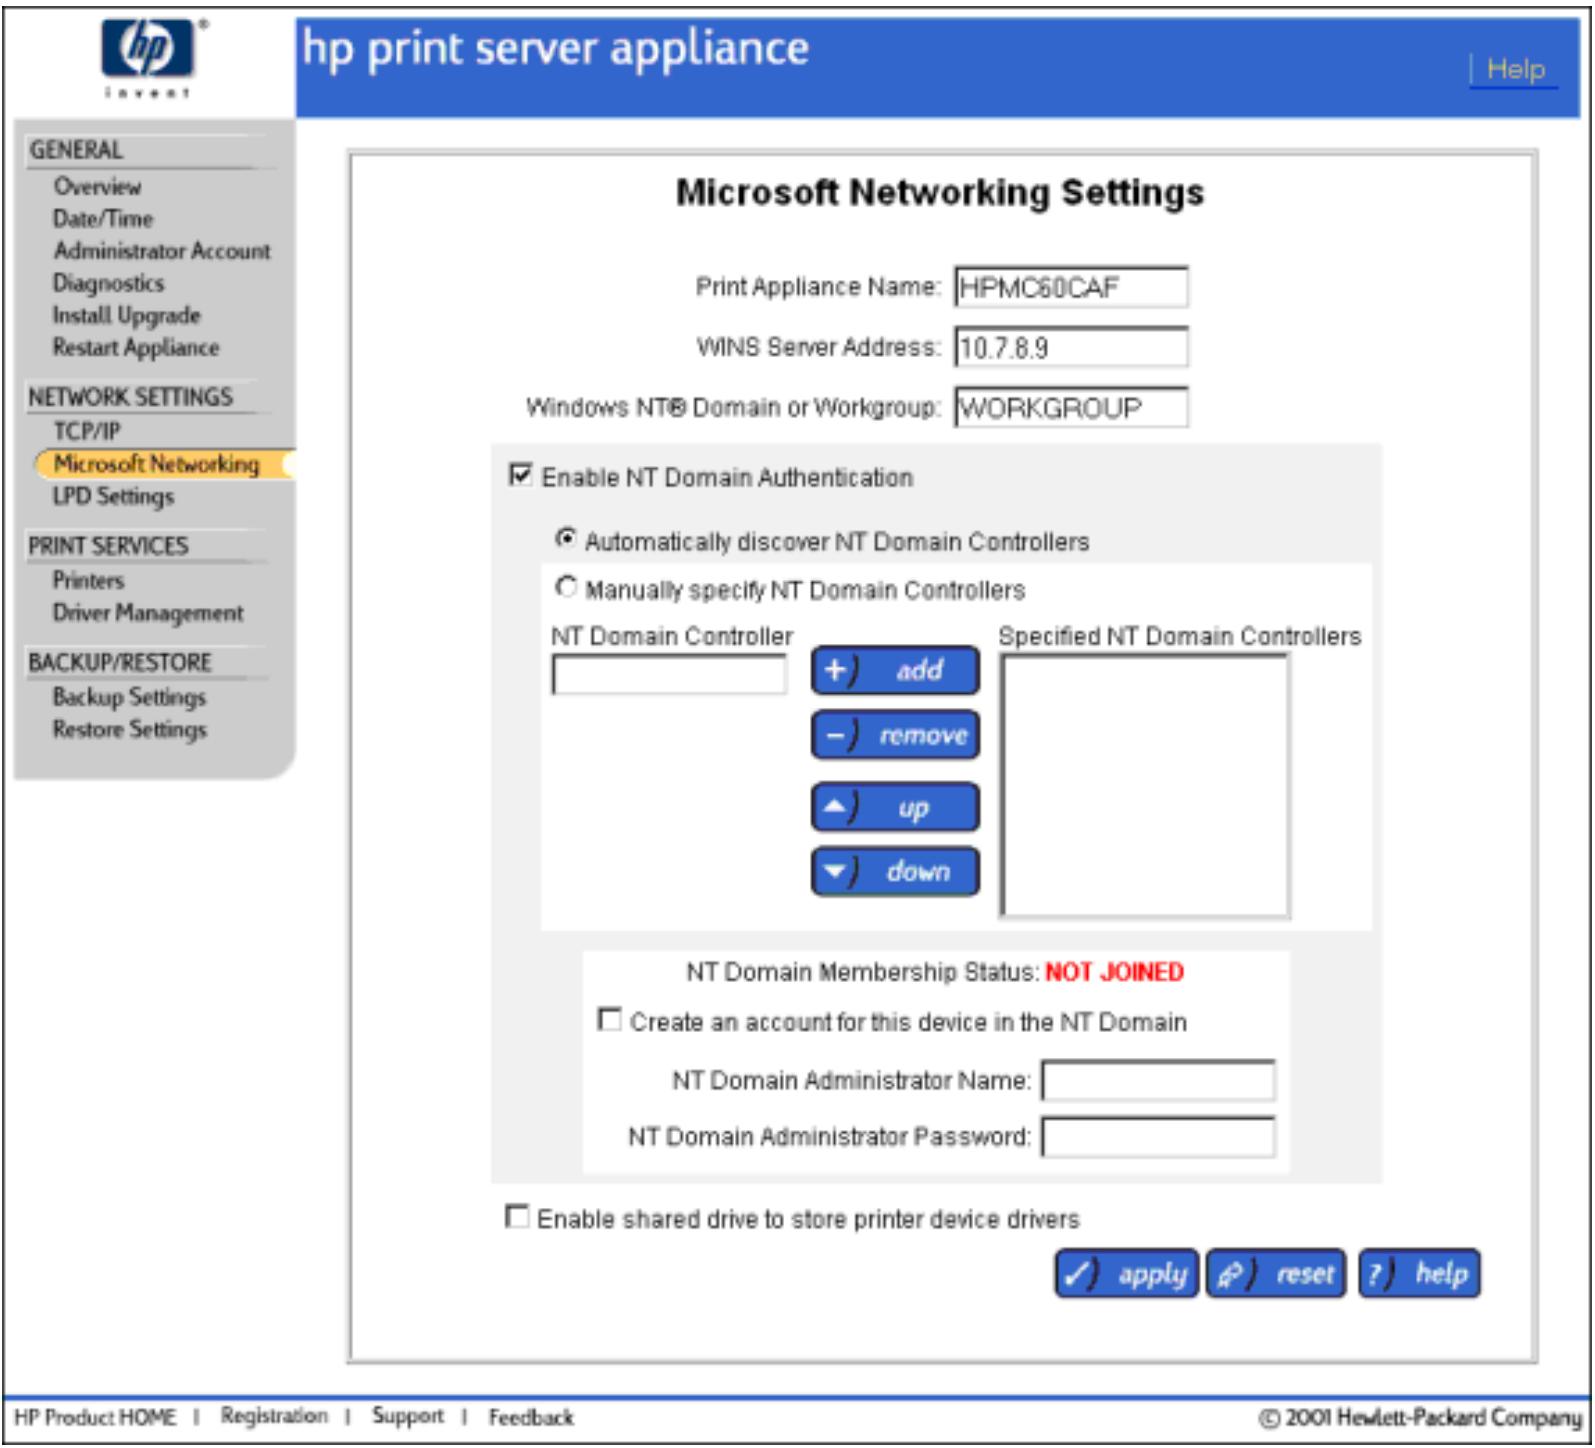The width and height of the screenshot is (1595, 1448).
Task: Reset the form values
Action: click(x=1277, y=1274)
